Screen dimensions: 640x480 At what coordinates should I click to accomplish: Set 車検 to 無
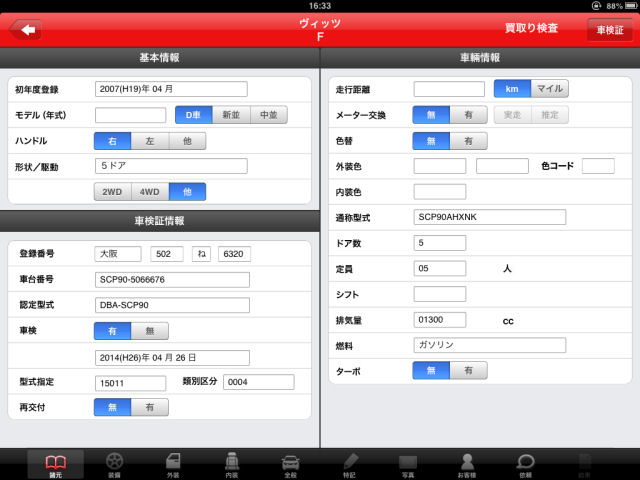click(x=150, y=331)
